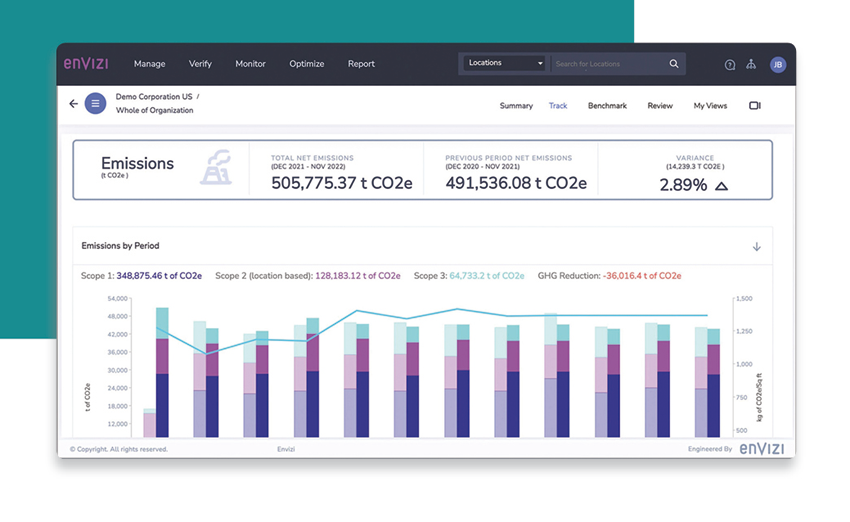Click Scope 2 value 128,183.12 t of CO2e
Screen dimensions: 850x522
pyautogui.click(x=358, y=275)
